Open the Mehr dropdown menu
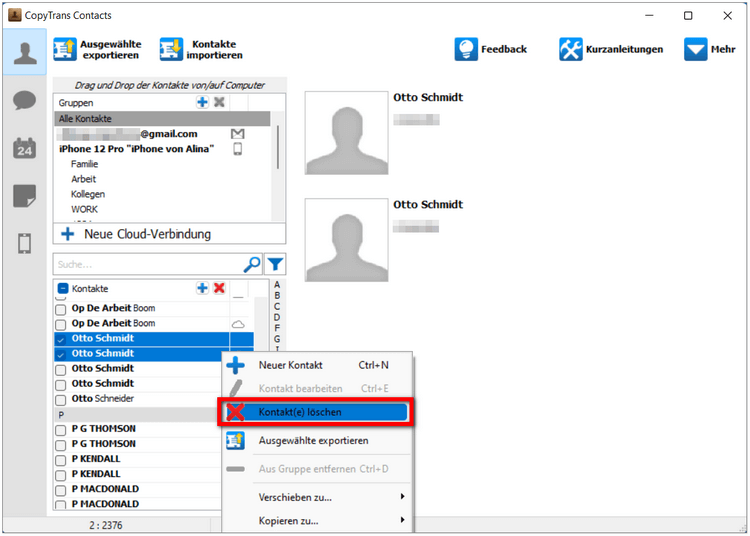The image size is (750, 536). [710, 49]
